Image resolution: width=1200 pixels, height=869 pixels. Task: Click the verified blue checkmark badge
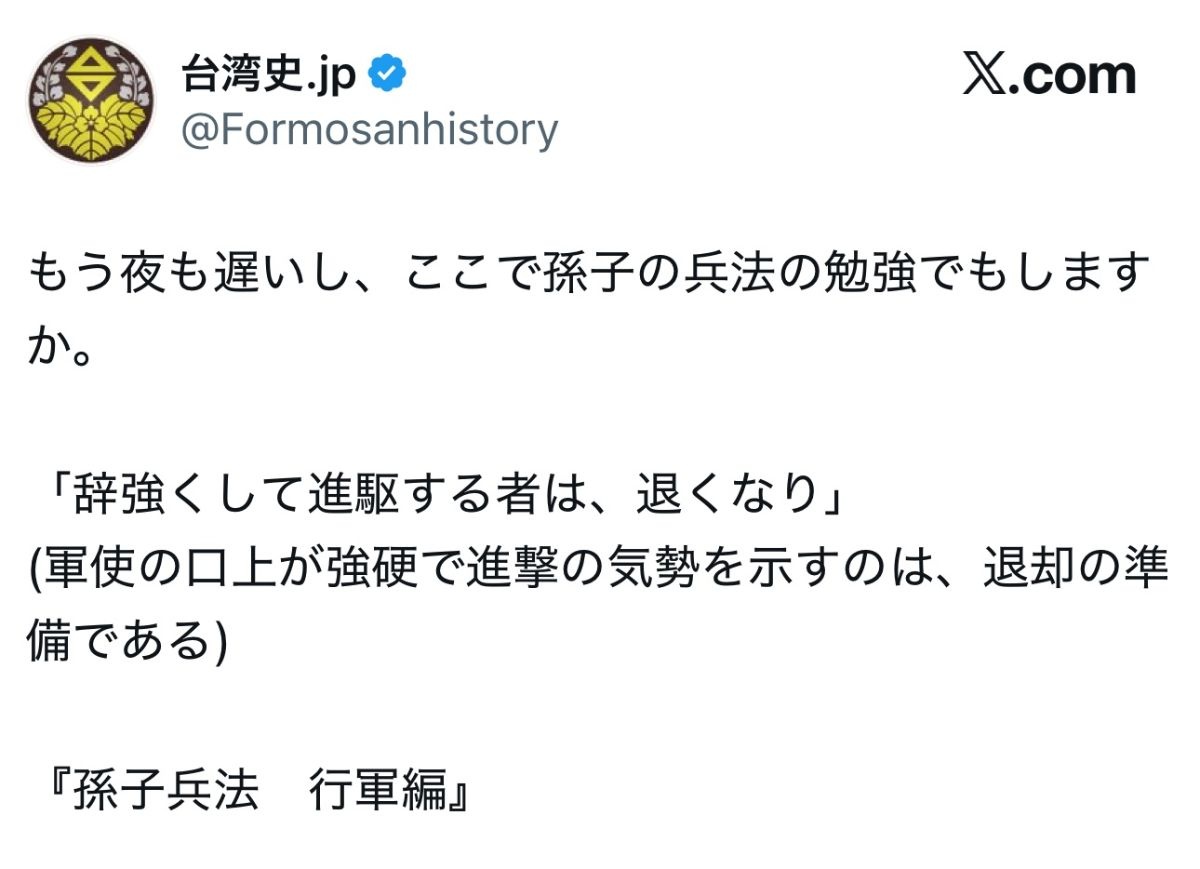click(x=387, y=75)
